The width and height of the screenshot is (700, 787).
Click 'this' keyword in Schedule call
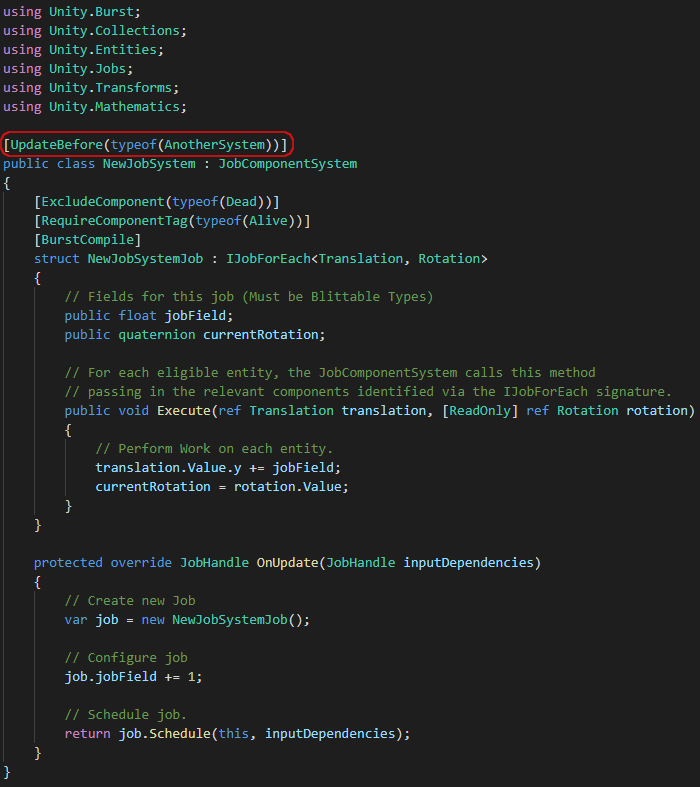coord(234,734)
